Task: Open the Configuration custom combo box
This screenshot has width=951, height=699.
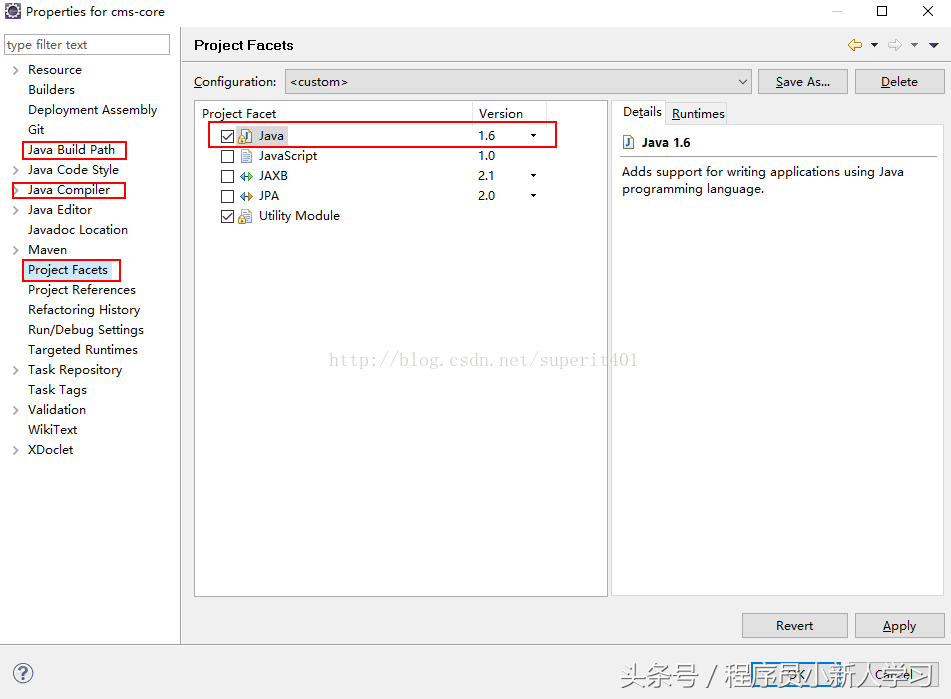Action: point(518,81)
